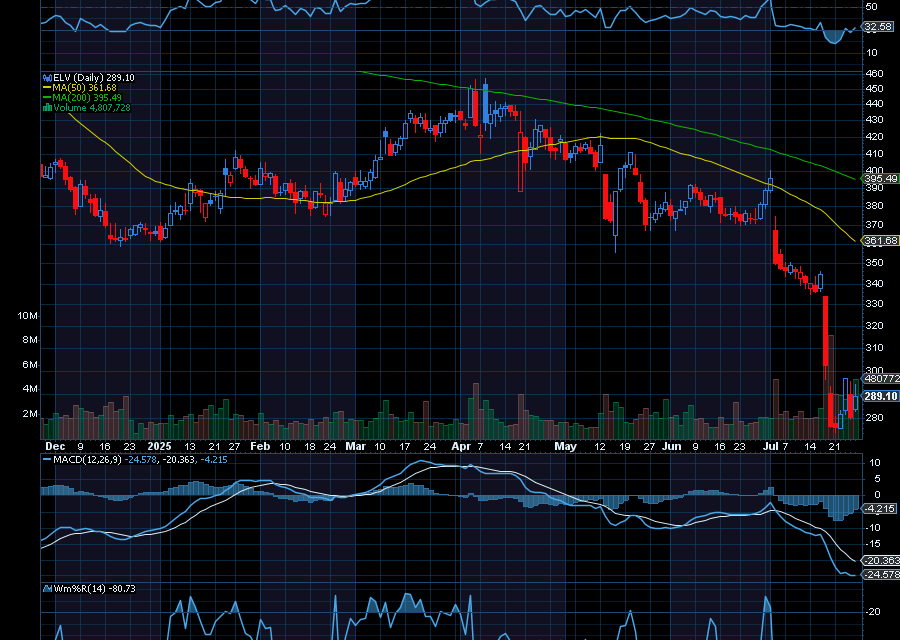The height and width of the screenshot is (640, 900).
Task: Click the Jul label on the date axis
Action: pos(772,447)
